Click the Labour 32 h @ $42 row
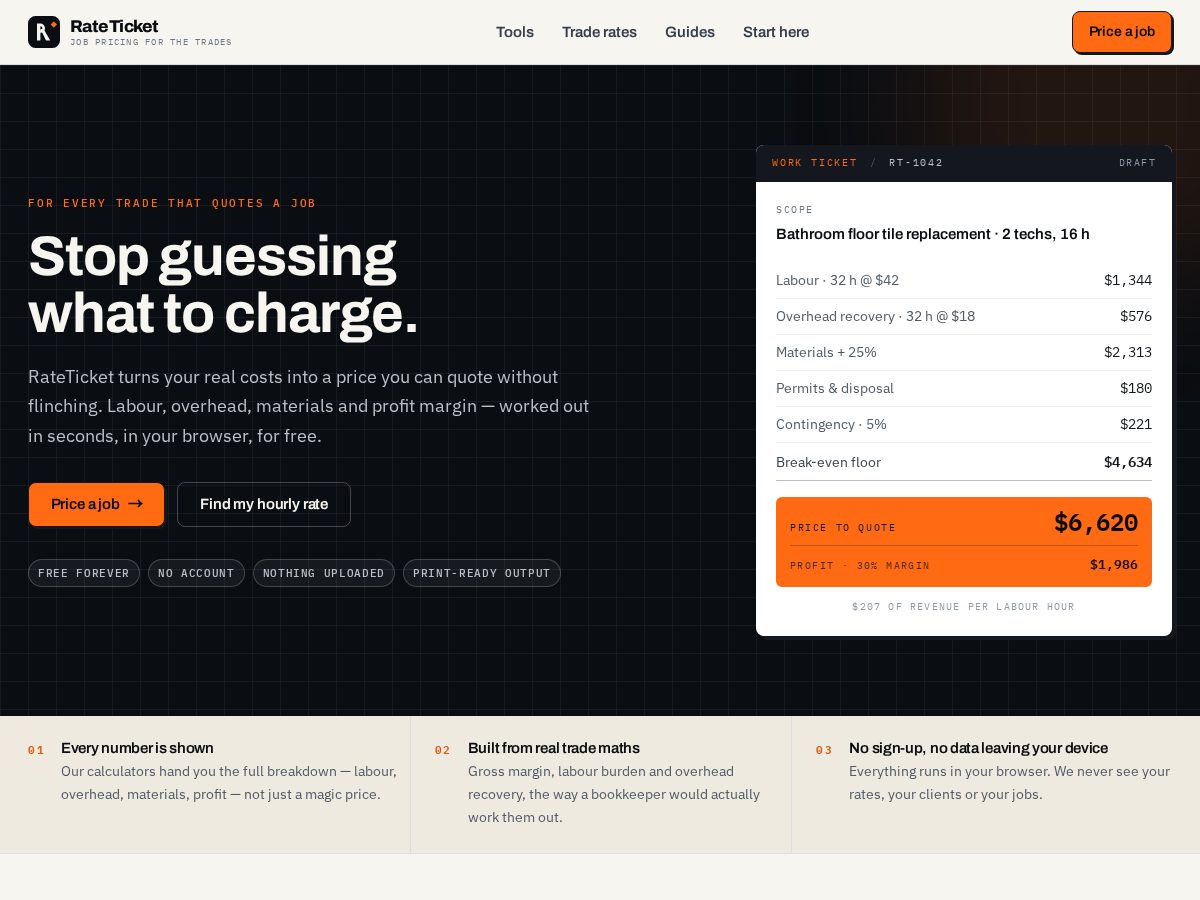The width and height of the screenshot is (1200, 900). (964, 280)
